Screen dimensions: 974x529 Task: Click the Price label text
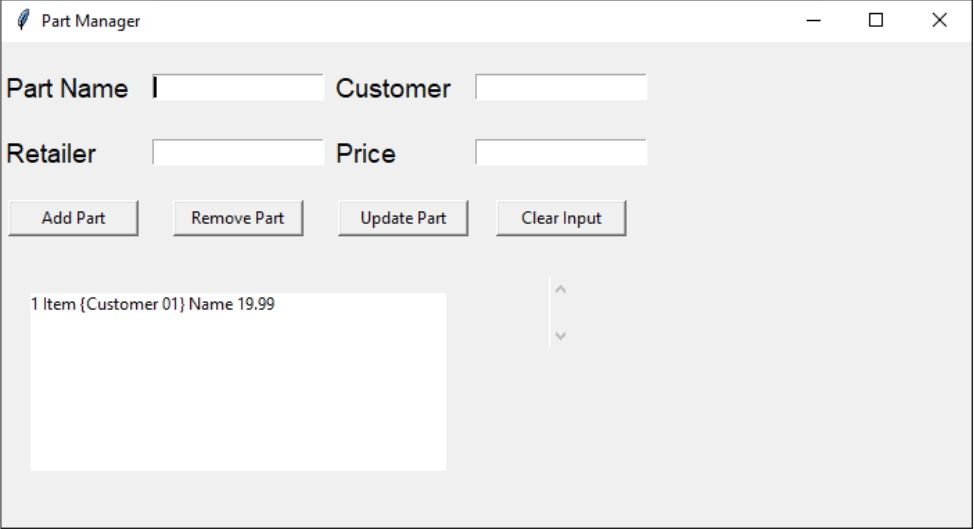tap(366, 153)
